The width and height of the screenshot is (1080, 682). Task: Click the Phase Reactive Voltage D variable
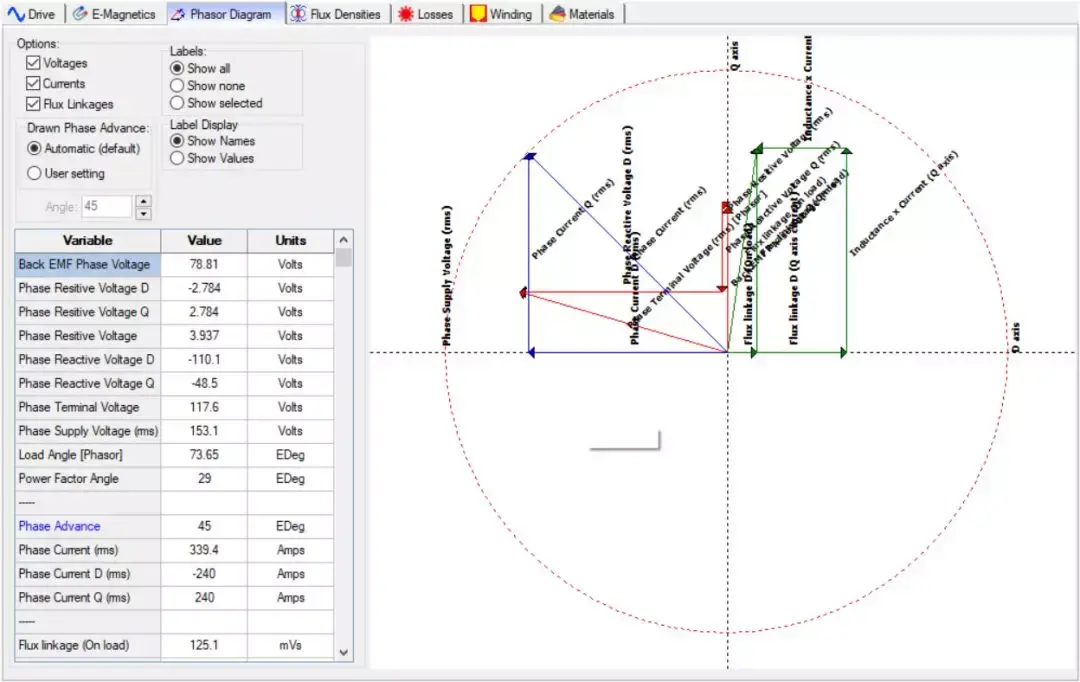coord(86,360)
